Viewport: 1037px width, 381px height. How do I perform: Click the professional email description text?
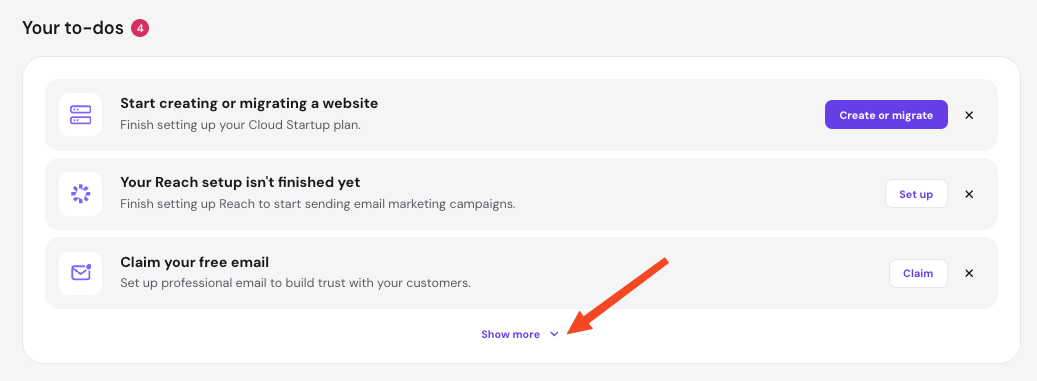click(296, 283)
